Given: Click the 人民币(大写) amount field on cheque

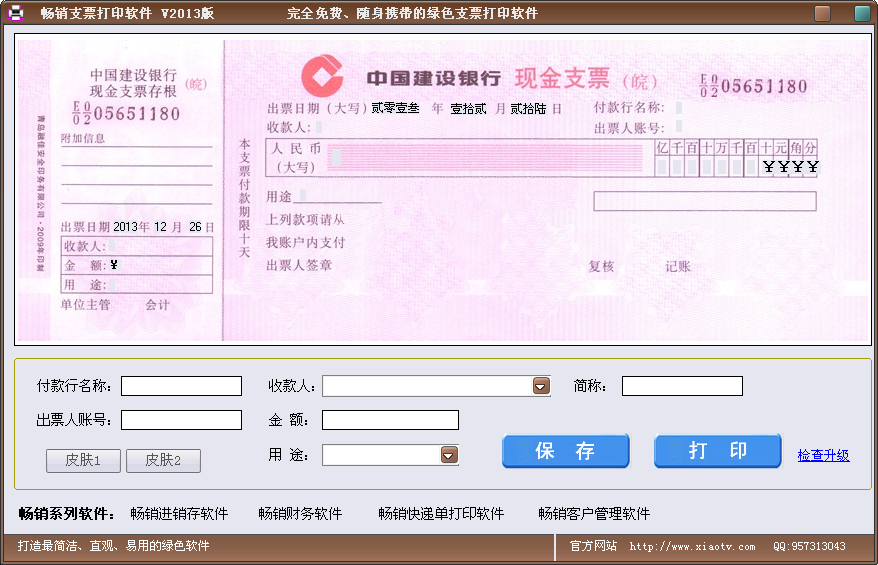Looking at the screenshot, I should [484, 158].
